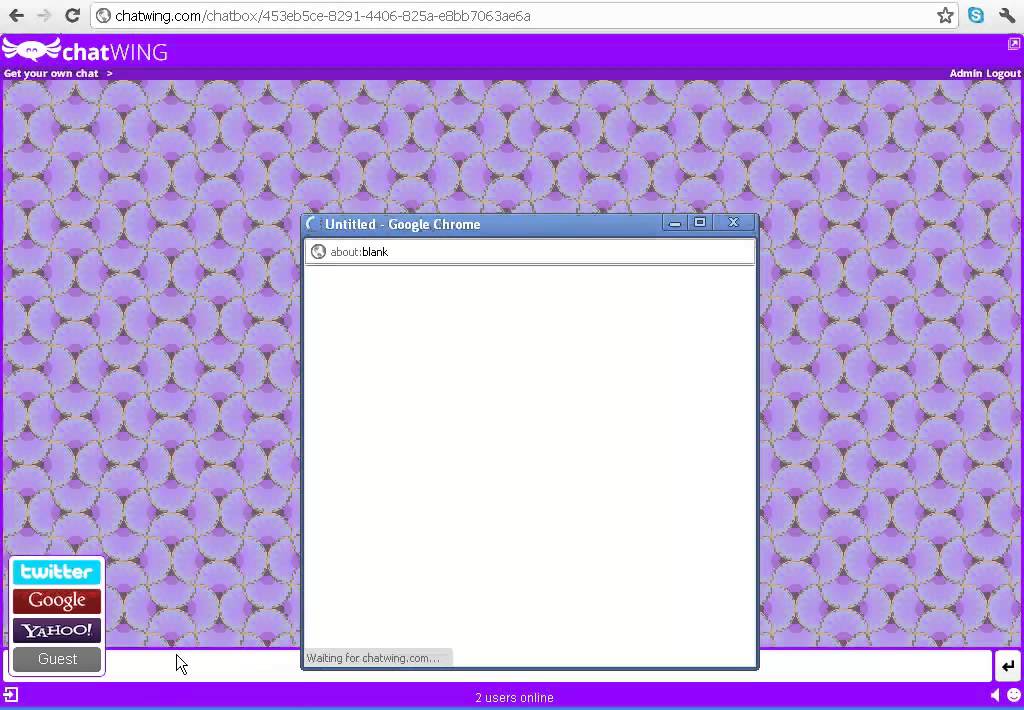Click the 2 users online status text
Viewport: 1024px width, 710px height.
(x=514, y=698)
